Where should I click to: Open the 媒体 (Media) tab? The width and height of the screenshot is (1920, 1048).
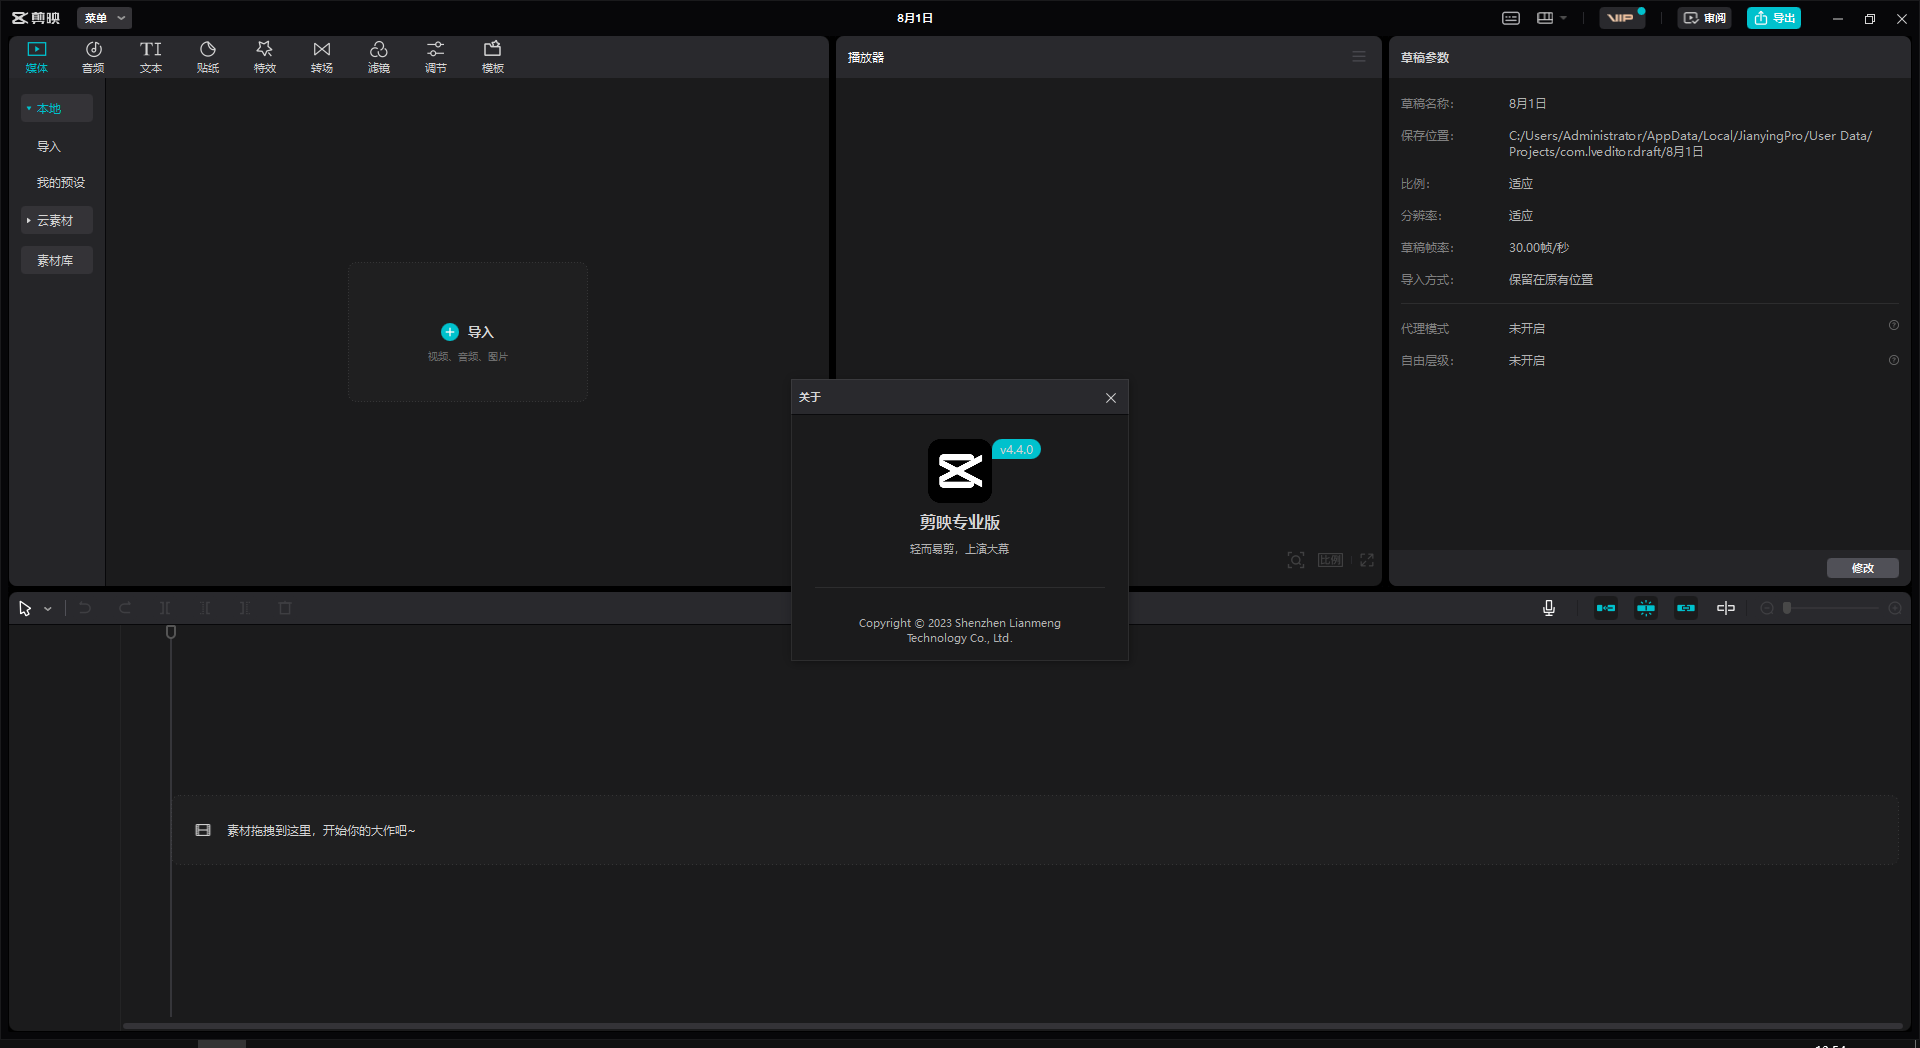(x=37, y=57)
